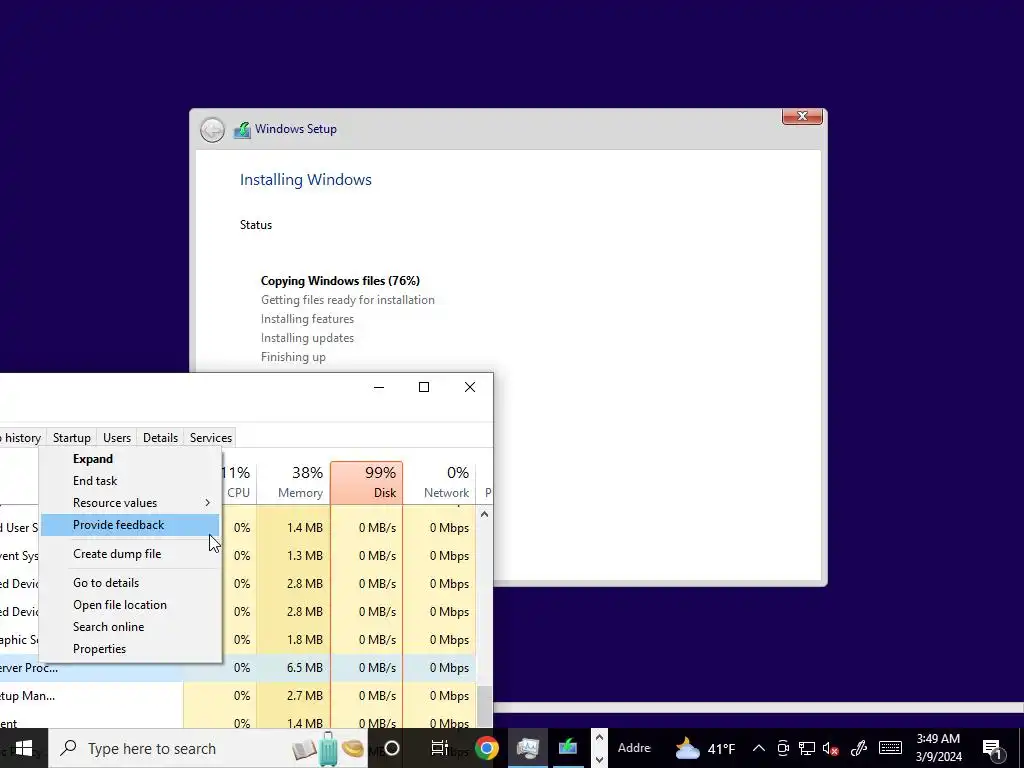Open the Resource values submenu

130,503
